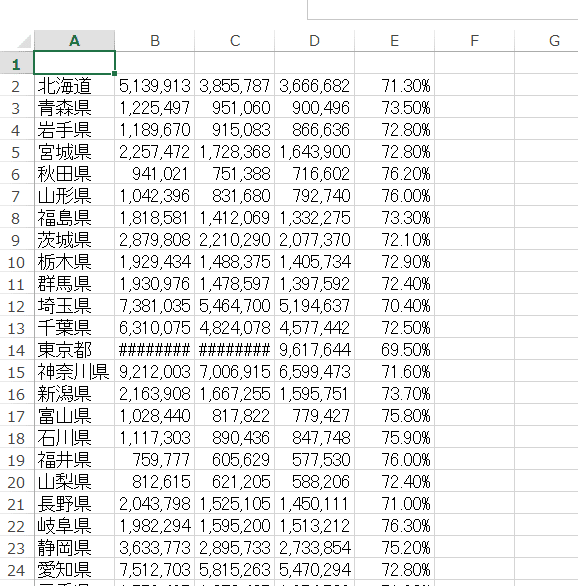Viewport: 578px width, 586px height.
Task: Click cell containing 福井県
Action: coord(74,460)
